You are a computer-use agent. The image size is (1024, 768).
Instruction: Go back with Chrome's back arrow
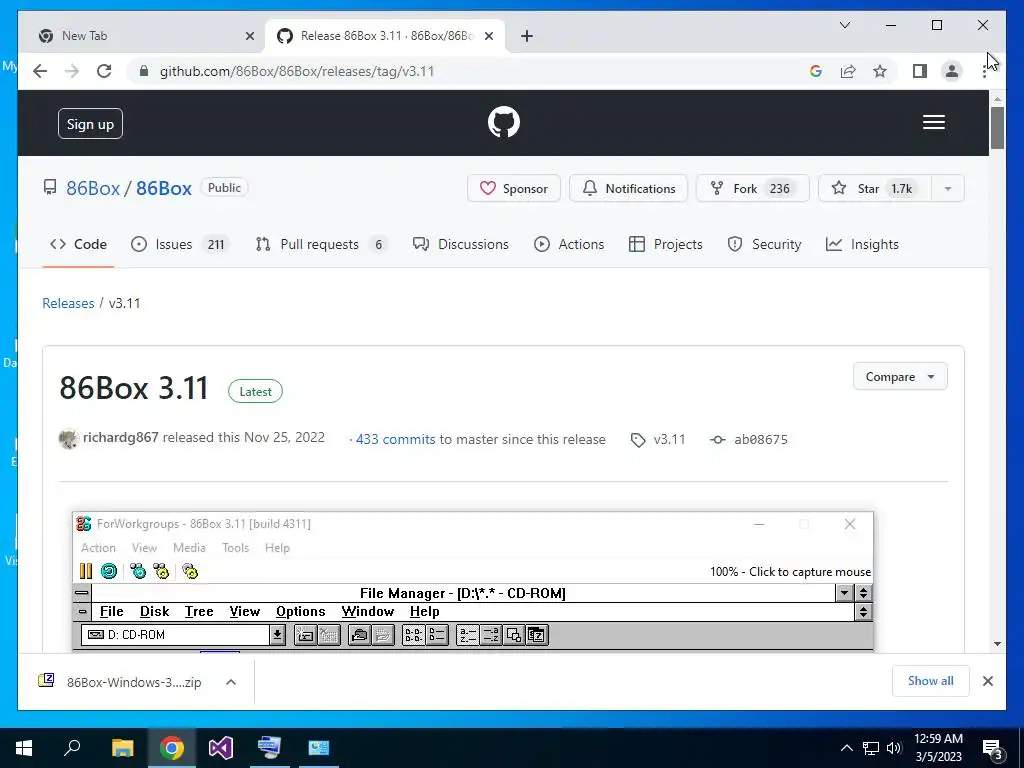coord(40,71)
